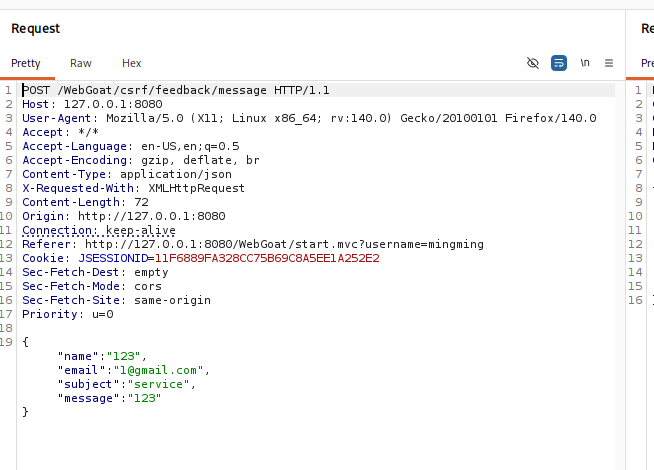The width and height of the screenshot is (654, 470).
Task: Switch to the Pretty tab
Action: pyautogui.click(x=26, y=63)
